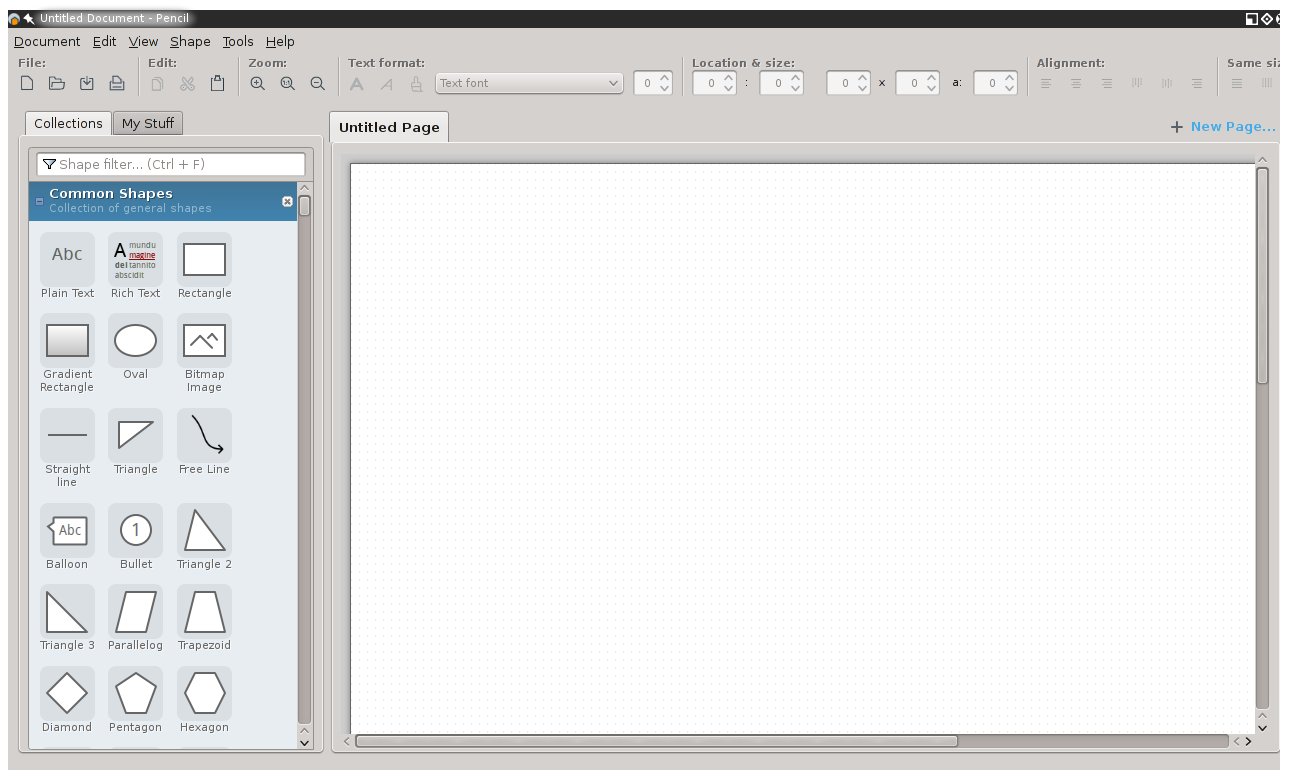Print the document via the printer icon

(117, 84)
